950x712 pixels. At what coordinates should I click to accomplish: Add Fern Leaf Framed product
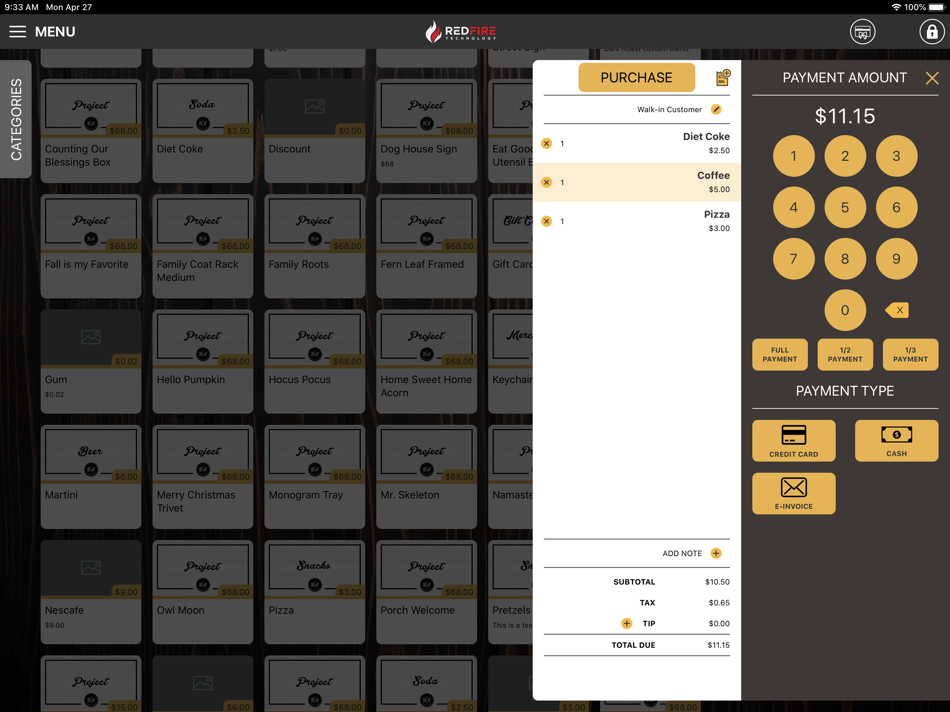pyautogui.click(x=427, y=246)
